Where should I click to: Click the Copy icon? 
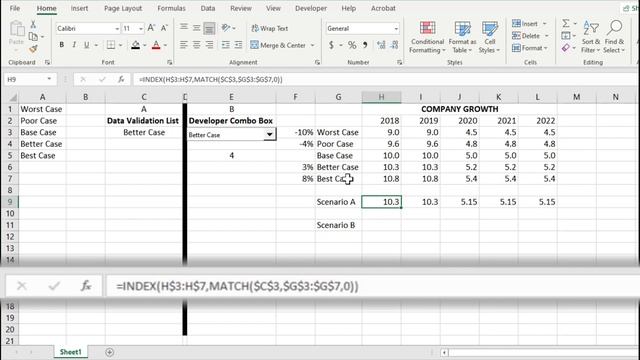[x=33, y=37]
